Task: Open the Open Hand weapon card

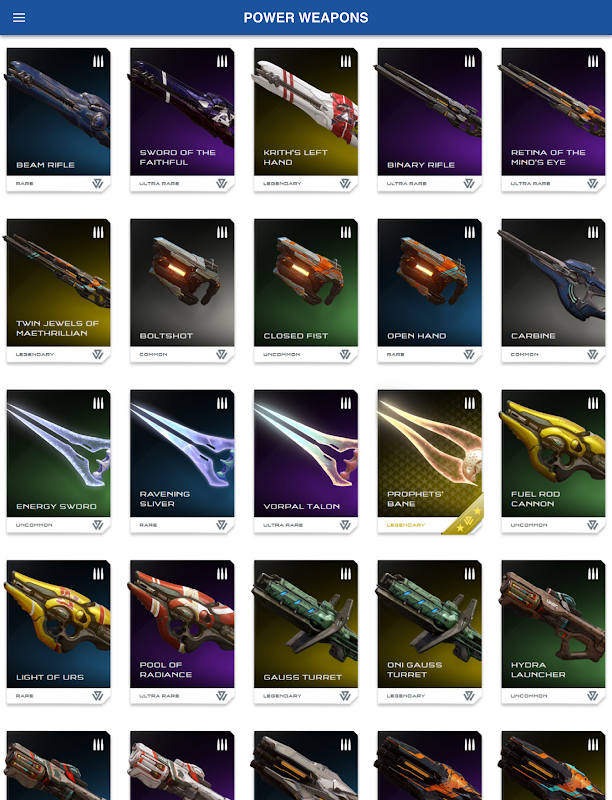Action: 429,291
